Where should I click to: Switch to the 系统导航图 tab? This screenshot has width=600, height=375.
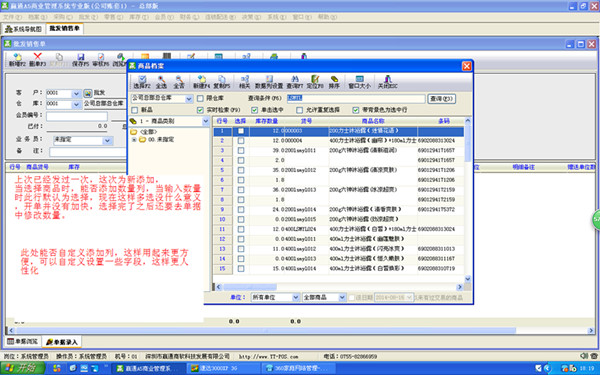[x=23, y=29]
